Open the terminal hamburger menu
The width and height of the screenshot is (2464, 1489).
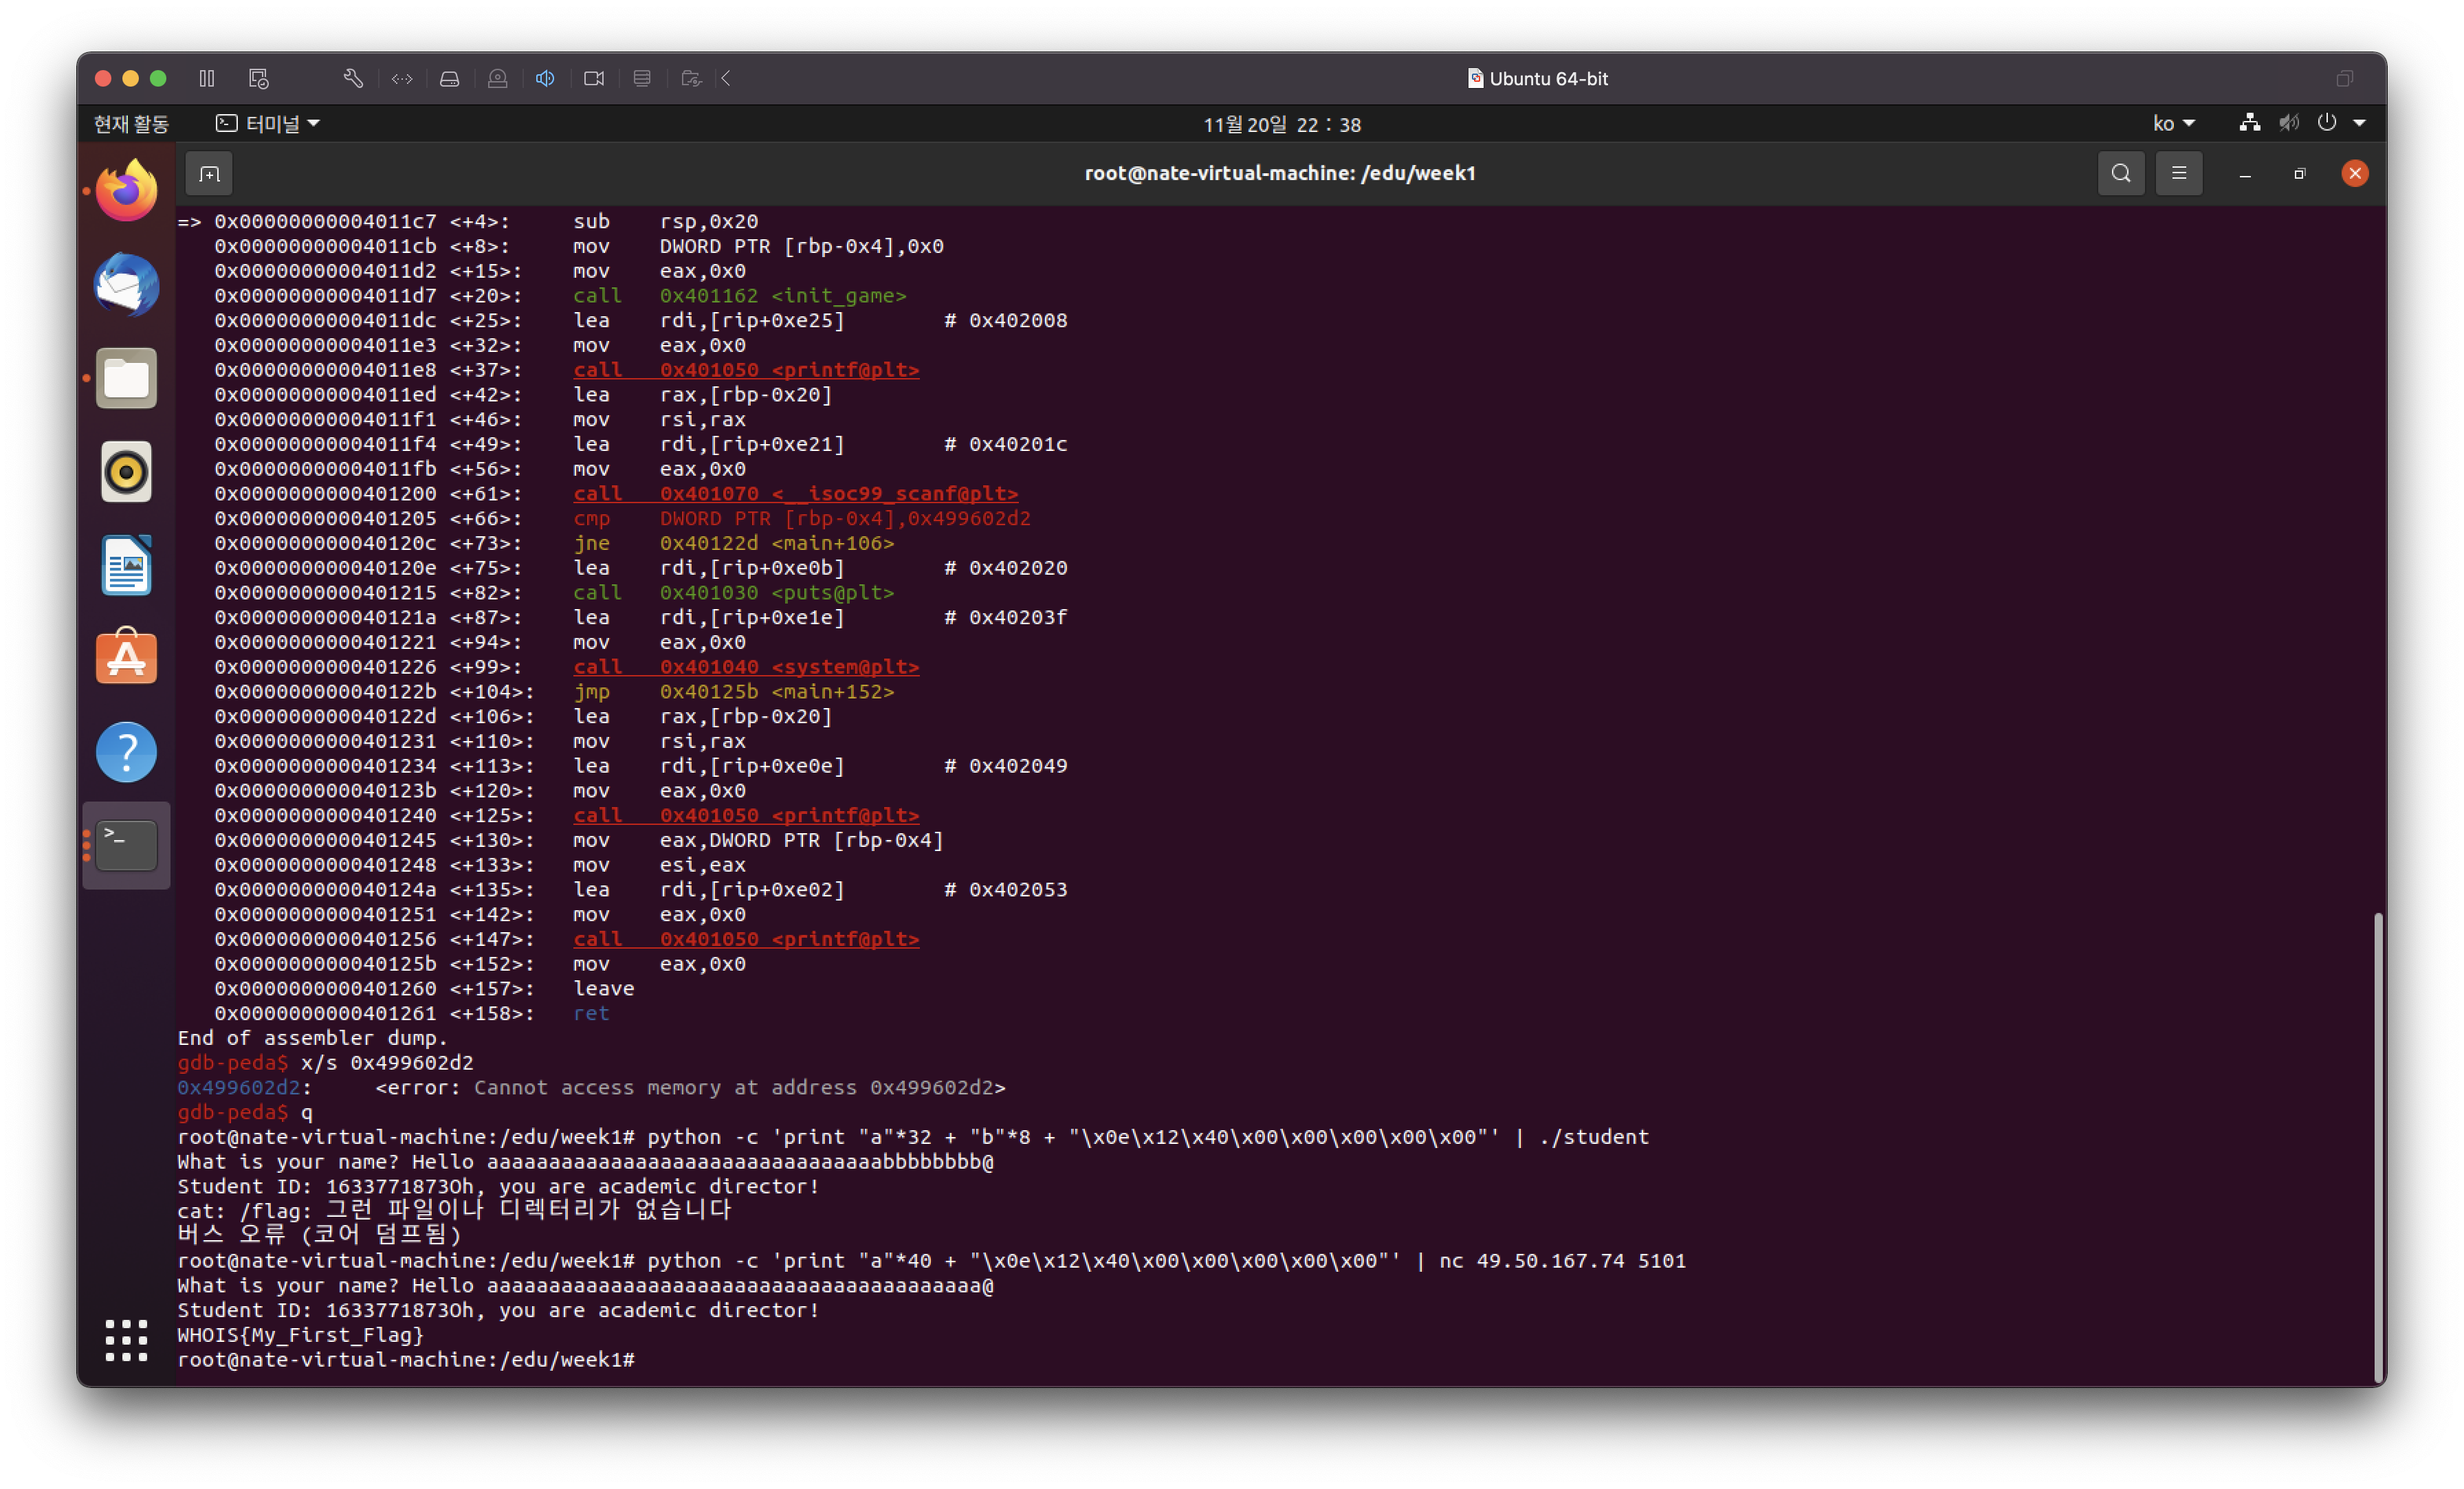[2179, 174]
